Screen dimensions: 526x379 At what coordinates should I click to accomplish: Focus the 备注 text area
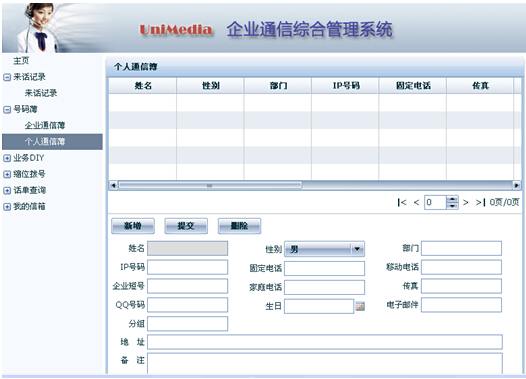pyautogui.click(x=325, y=363)
